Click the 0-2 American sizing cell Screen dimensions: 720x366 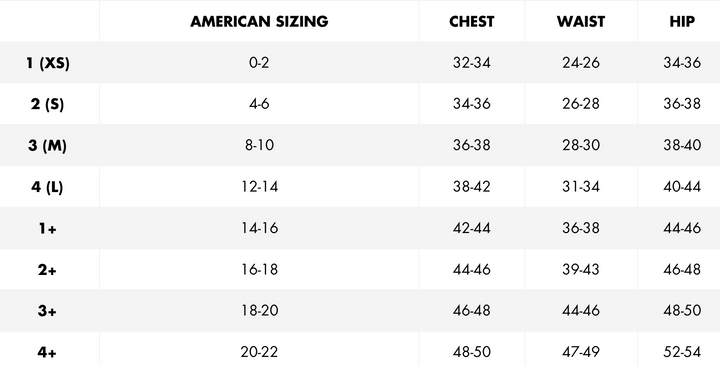[259, 62]
